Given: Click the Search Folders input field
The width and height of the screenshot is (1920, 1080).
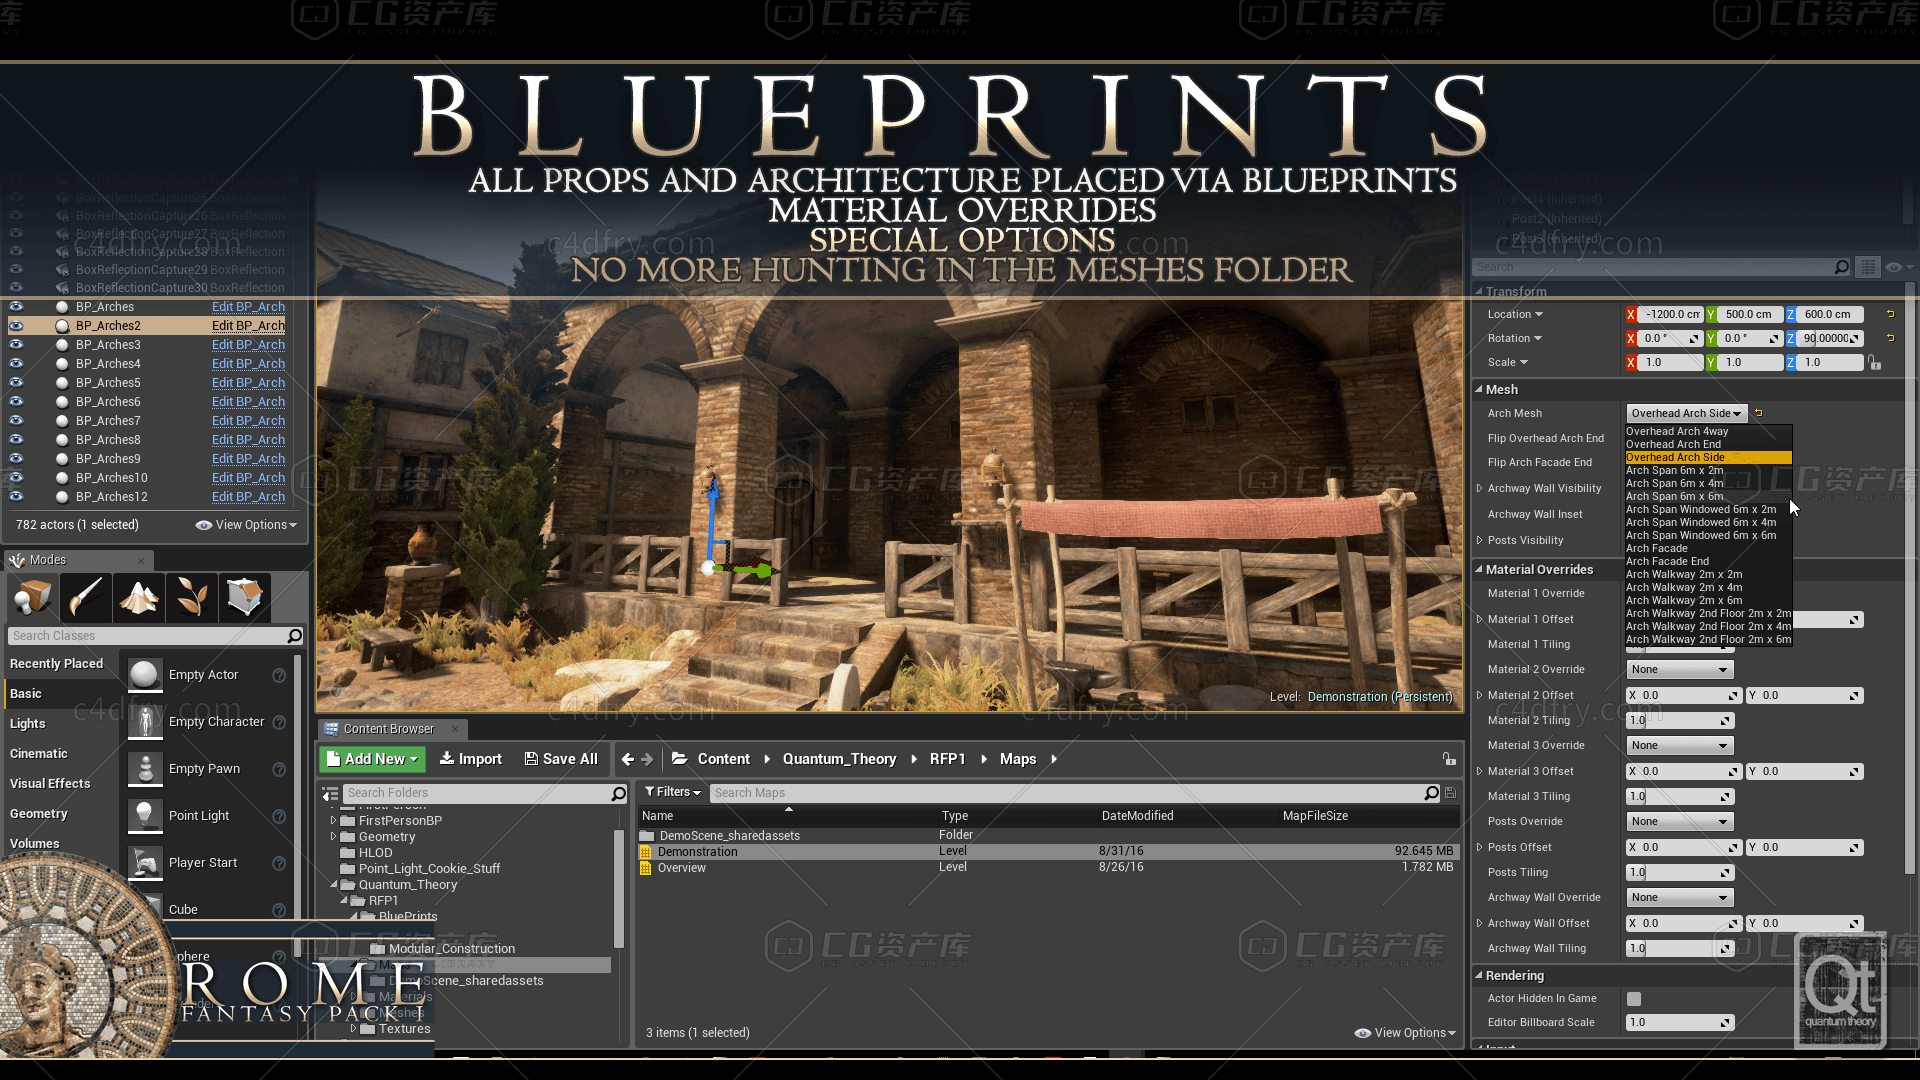Looking at the screenshot, I should click(x=477, y=794).
